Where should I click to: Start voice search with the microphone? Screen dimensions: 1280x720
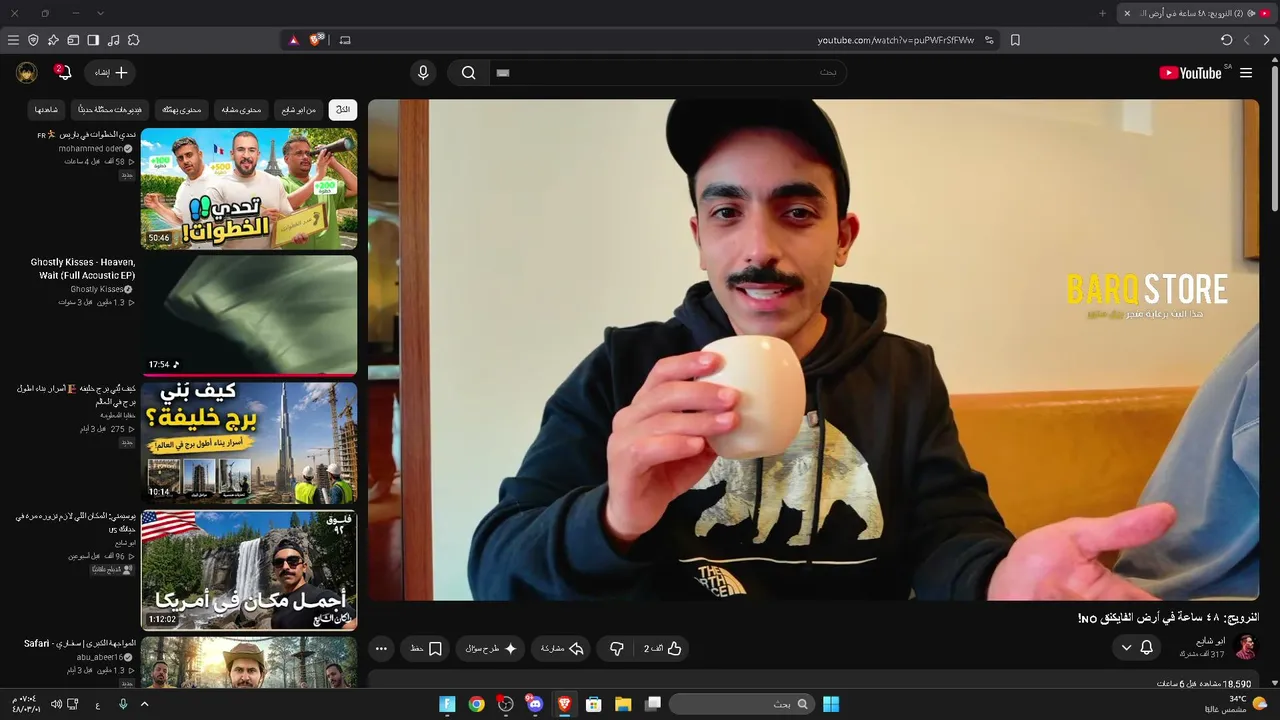pos(423,73)
